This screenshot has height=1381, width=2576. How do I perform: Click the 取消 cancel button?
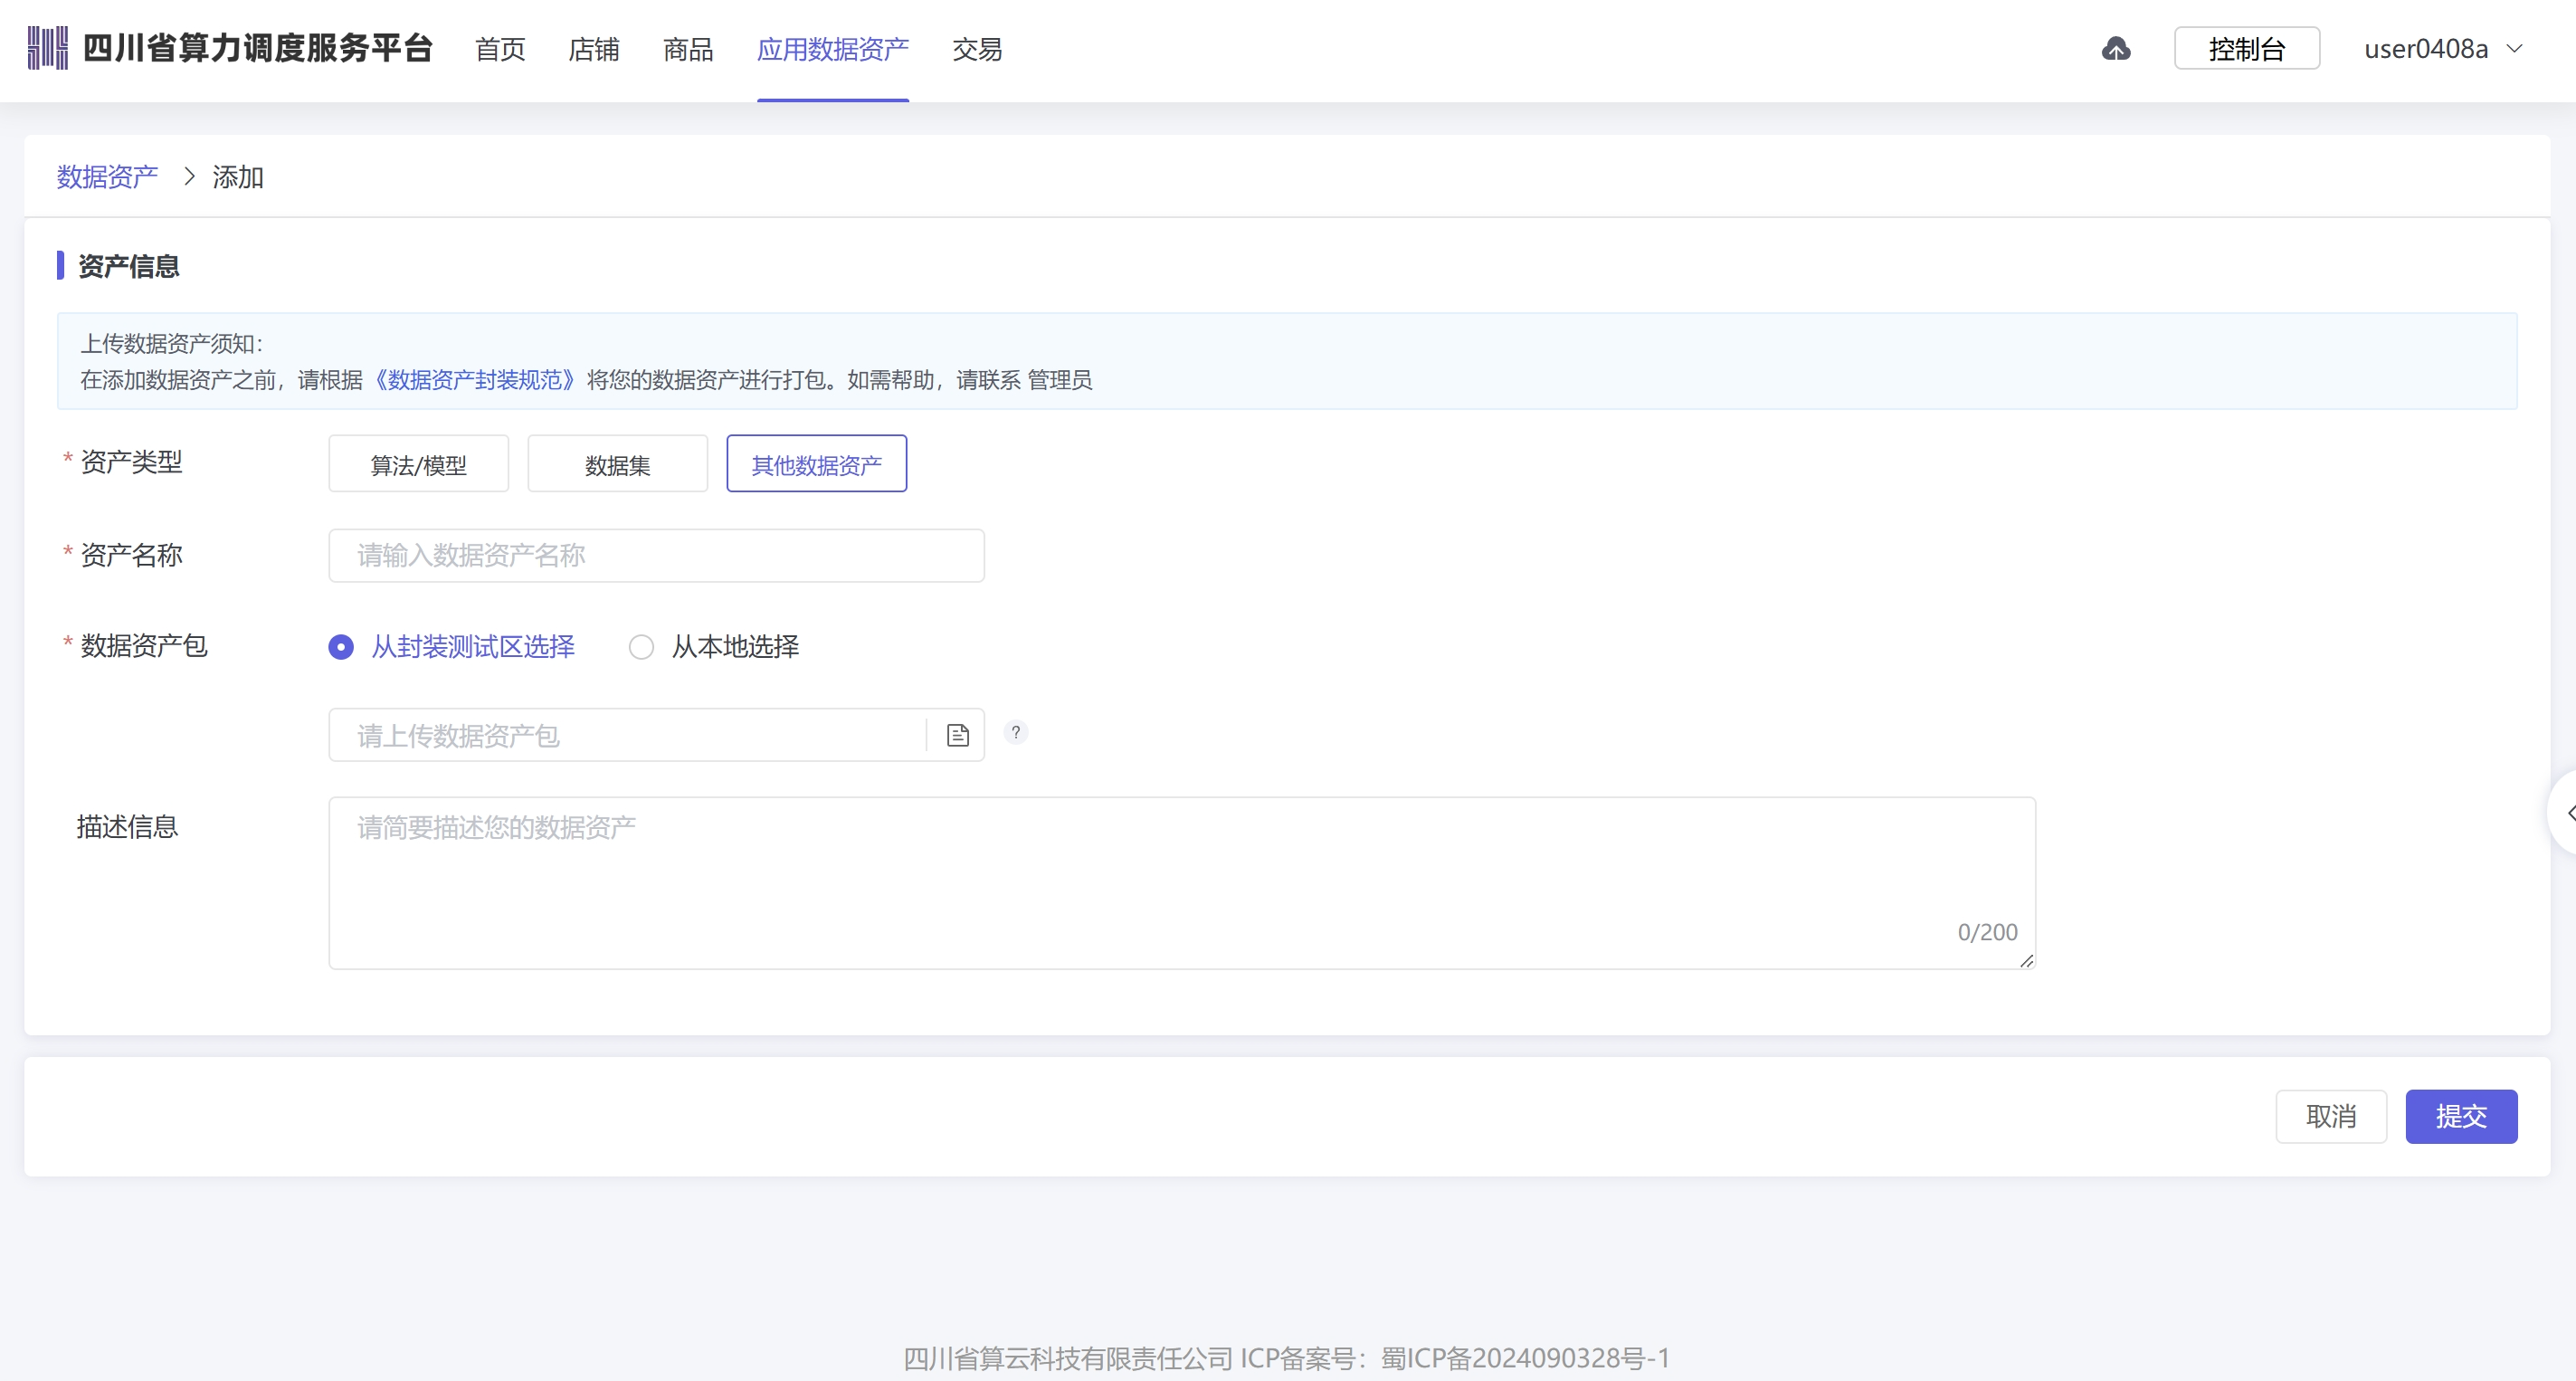(x=2331, y=1116)
